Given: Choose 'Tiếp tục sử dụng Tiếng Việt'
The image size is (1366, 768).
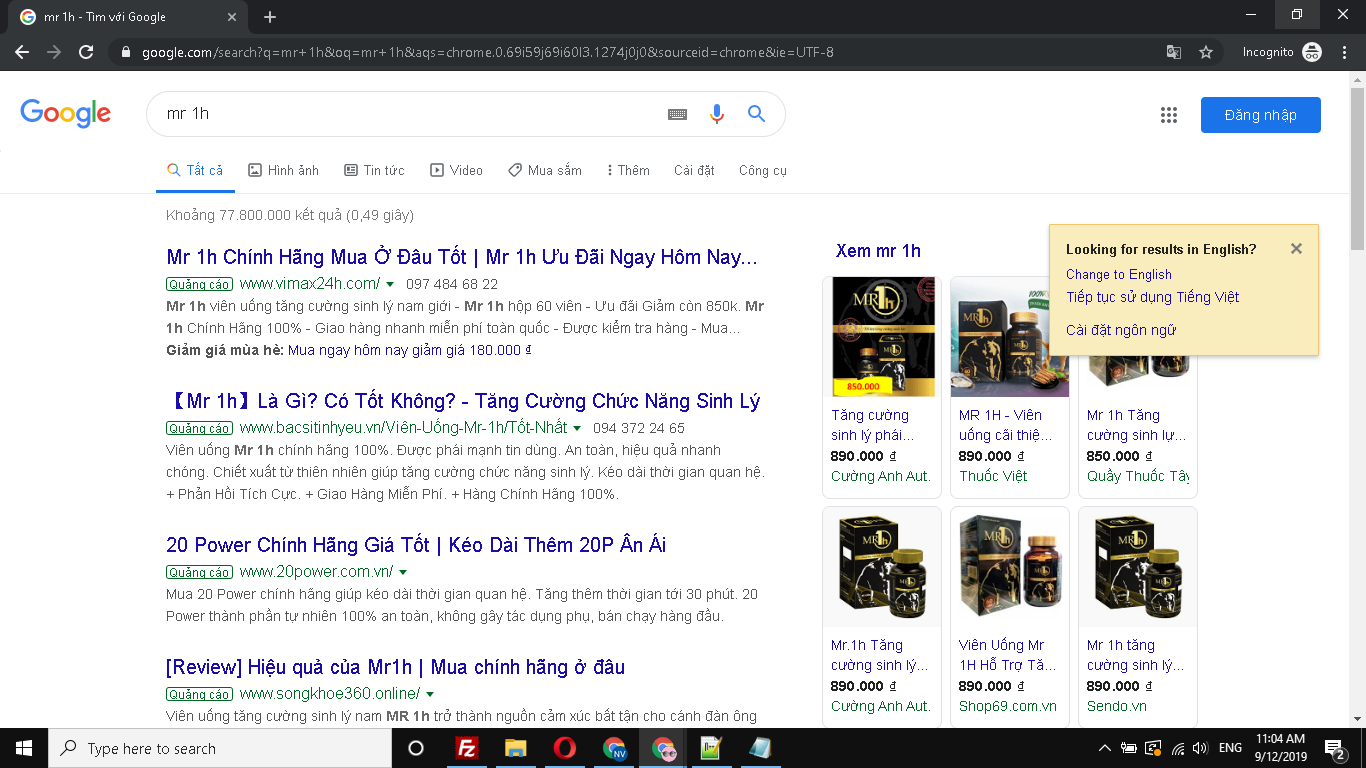Looking at the screenshot, I should pyautogui.click(x=1153, y=297).
